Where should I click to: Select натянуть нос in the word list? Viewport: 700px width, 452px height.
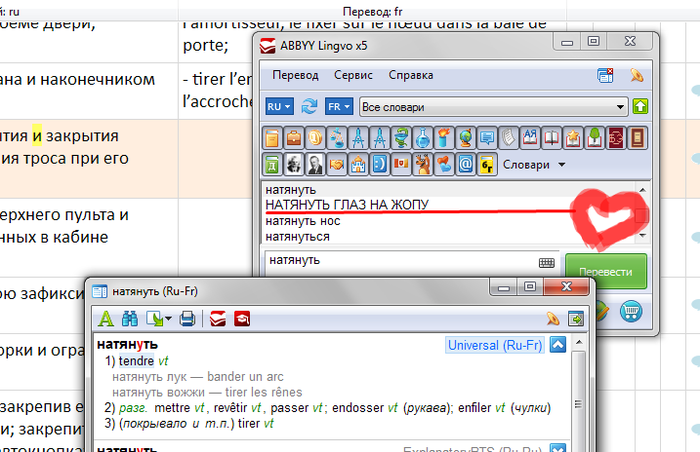point(303,221)
